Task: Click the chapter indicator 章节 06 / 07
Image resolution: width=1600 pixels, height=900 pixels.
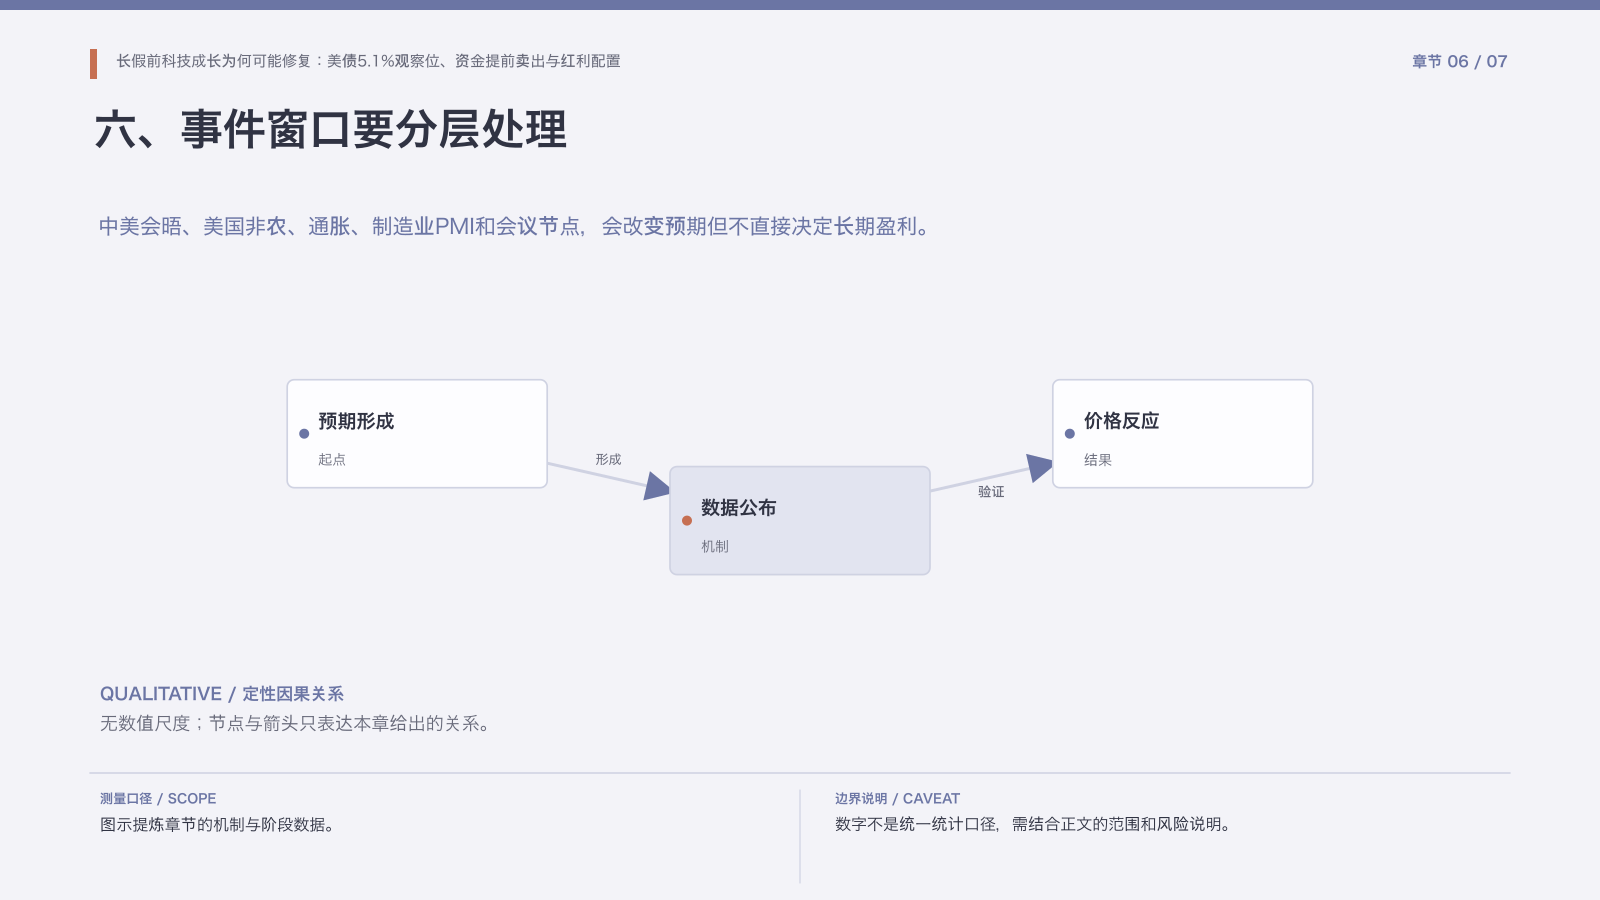Action: tap(1459, 61)
